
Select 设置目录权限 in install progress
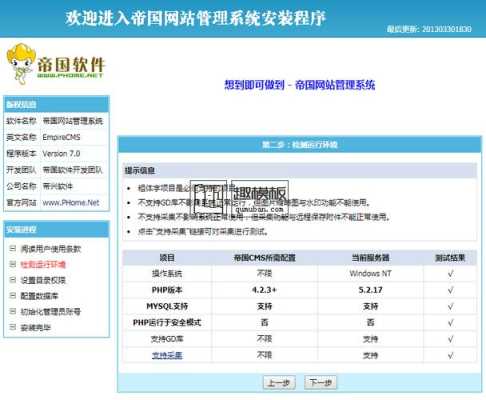[x=43, y=280]
